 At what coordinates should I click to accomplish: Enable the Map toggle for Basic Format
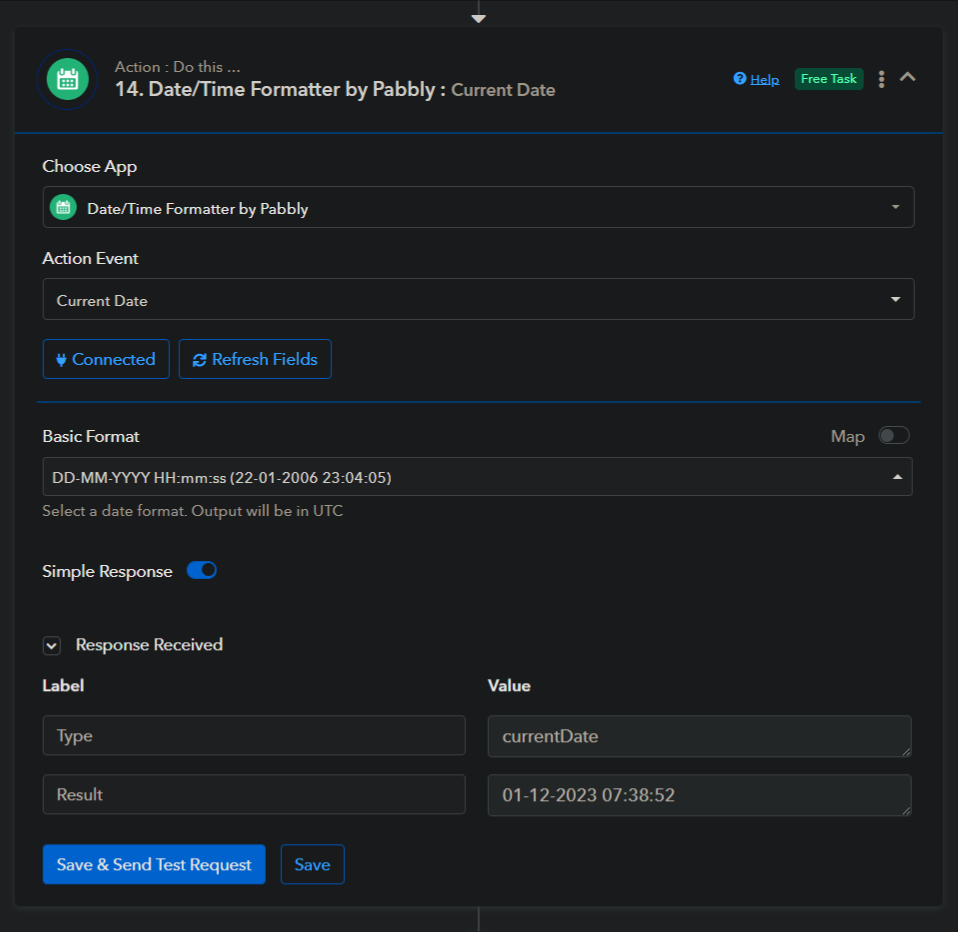pos(893,436)
